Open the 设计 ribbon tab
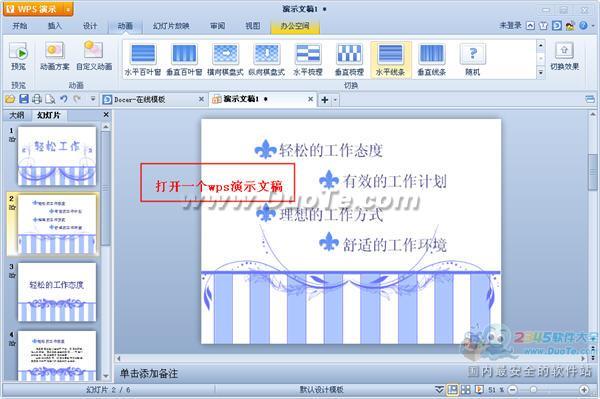The height and width of the screenshot is (399, 600). [x=90, y=26]
